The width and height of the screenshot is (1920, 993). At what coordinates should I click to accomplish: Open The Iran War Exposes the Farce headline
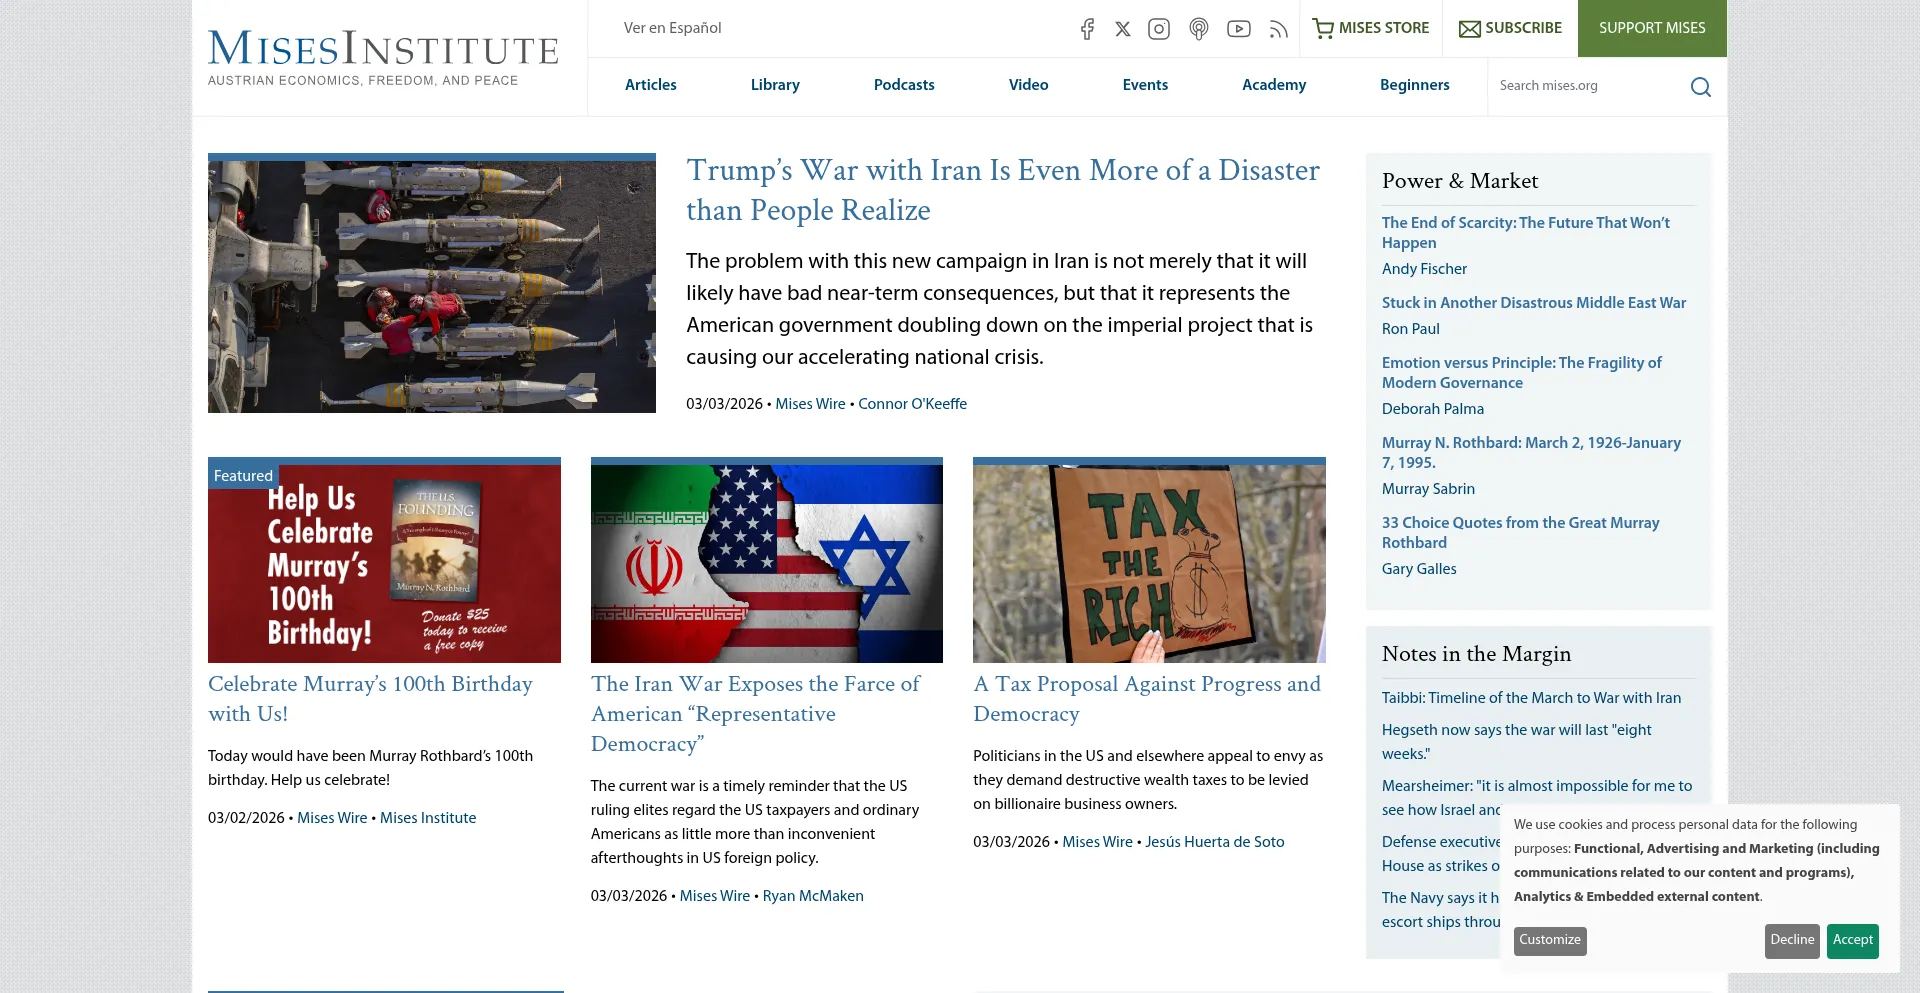tap(755, 714)
